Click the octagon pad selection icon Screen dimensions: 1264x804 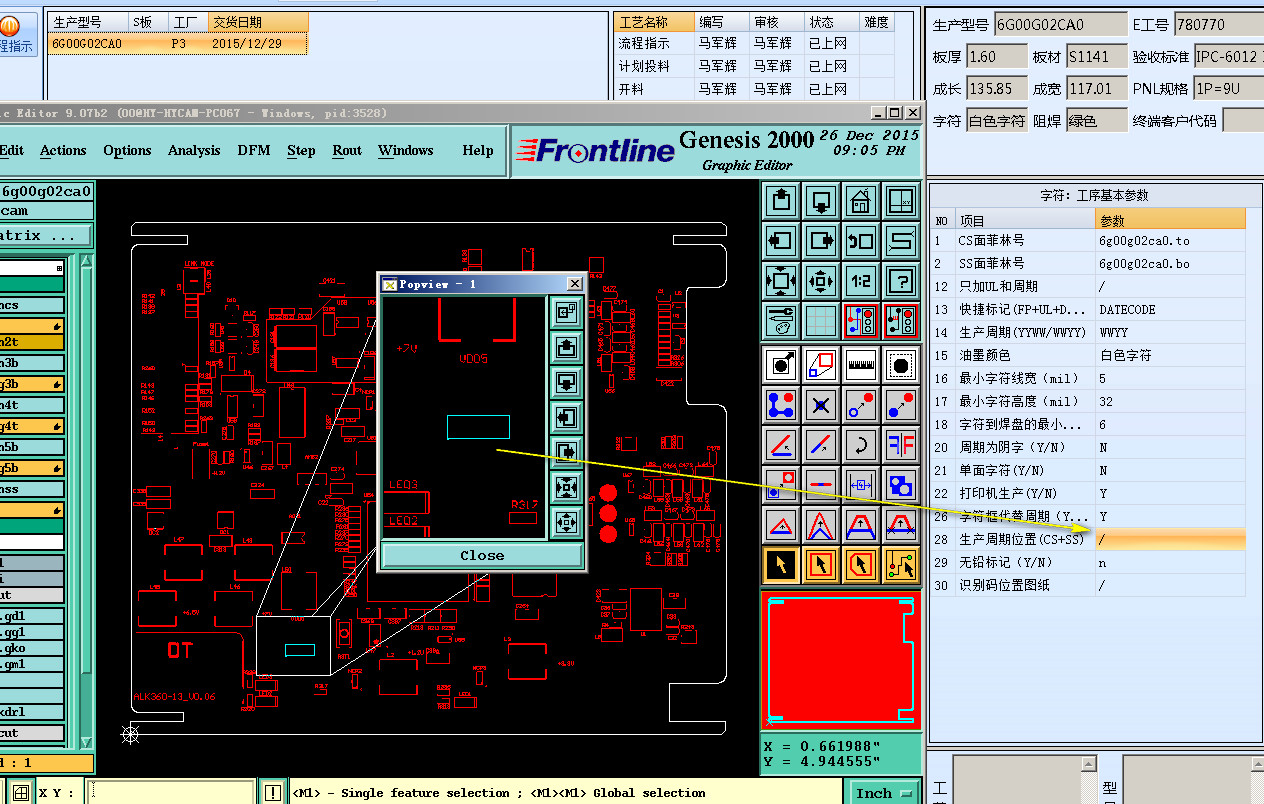pyautogui.click(x=901, y=365)
